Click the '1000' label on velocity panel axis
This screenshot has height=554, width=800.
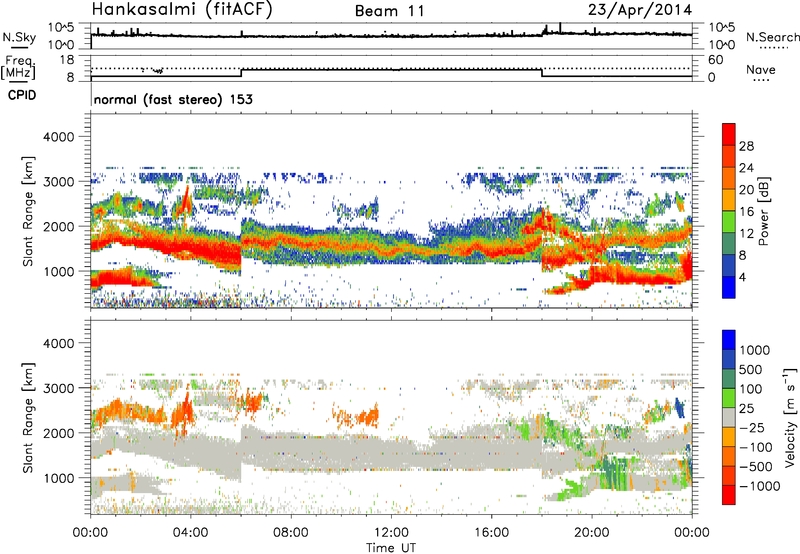tap(58, 478)
